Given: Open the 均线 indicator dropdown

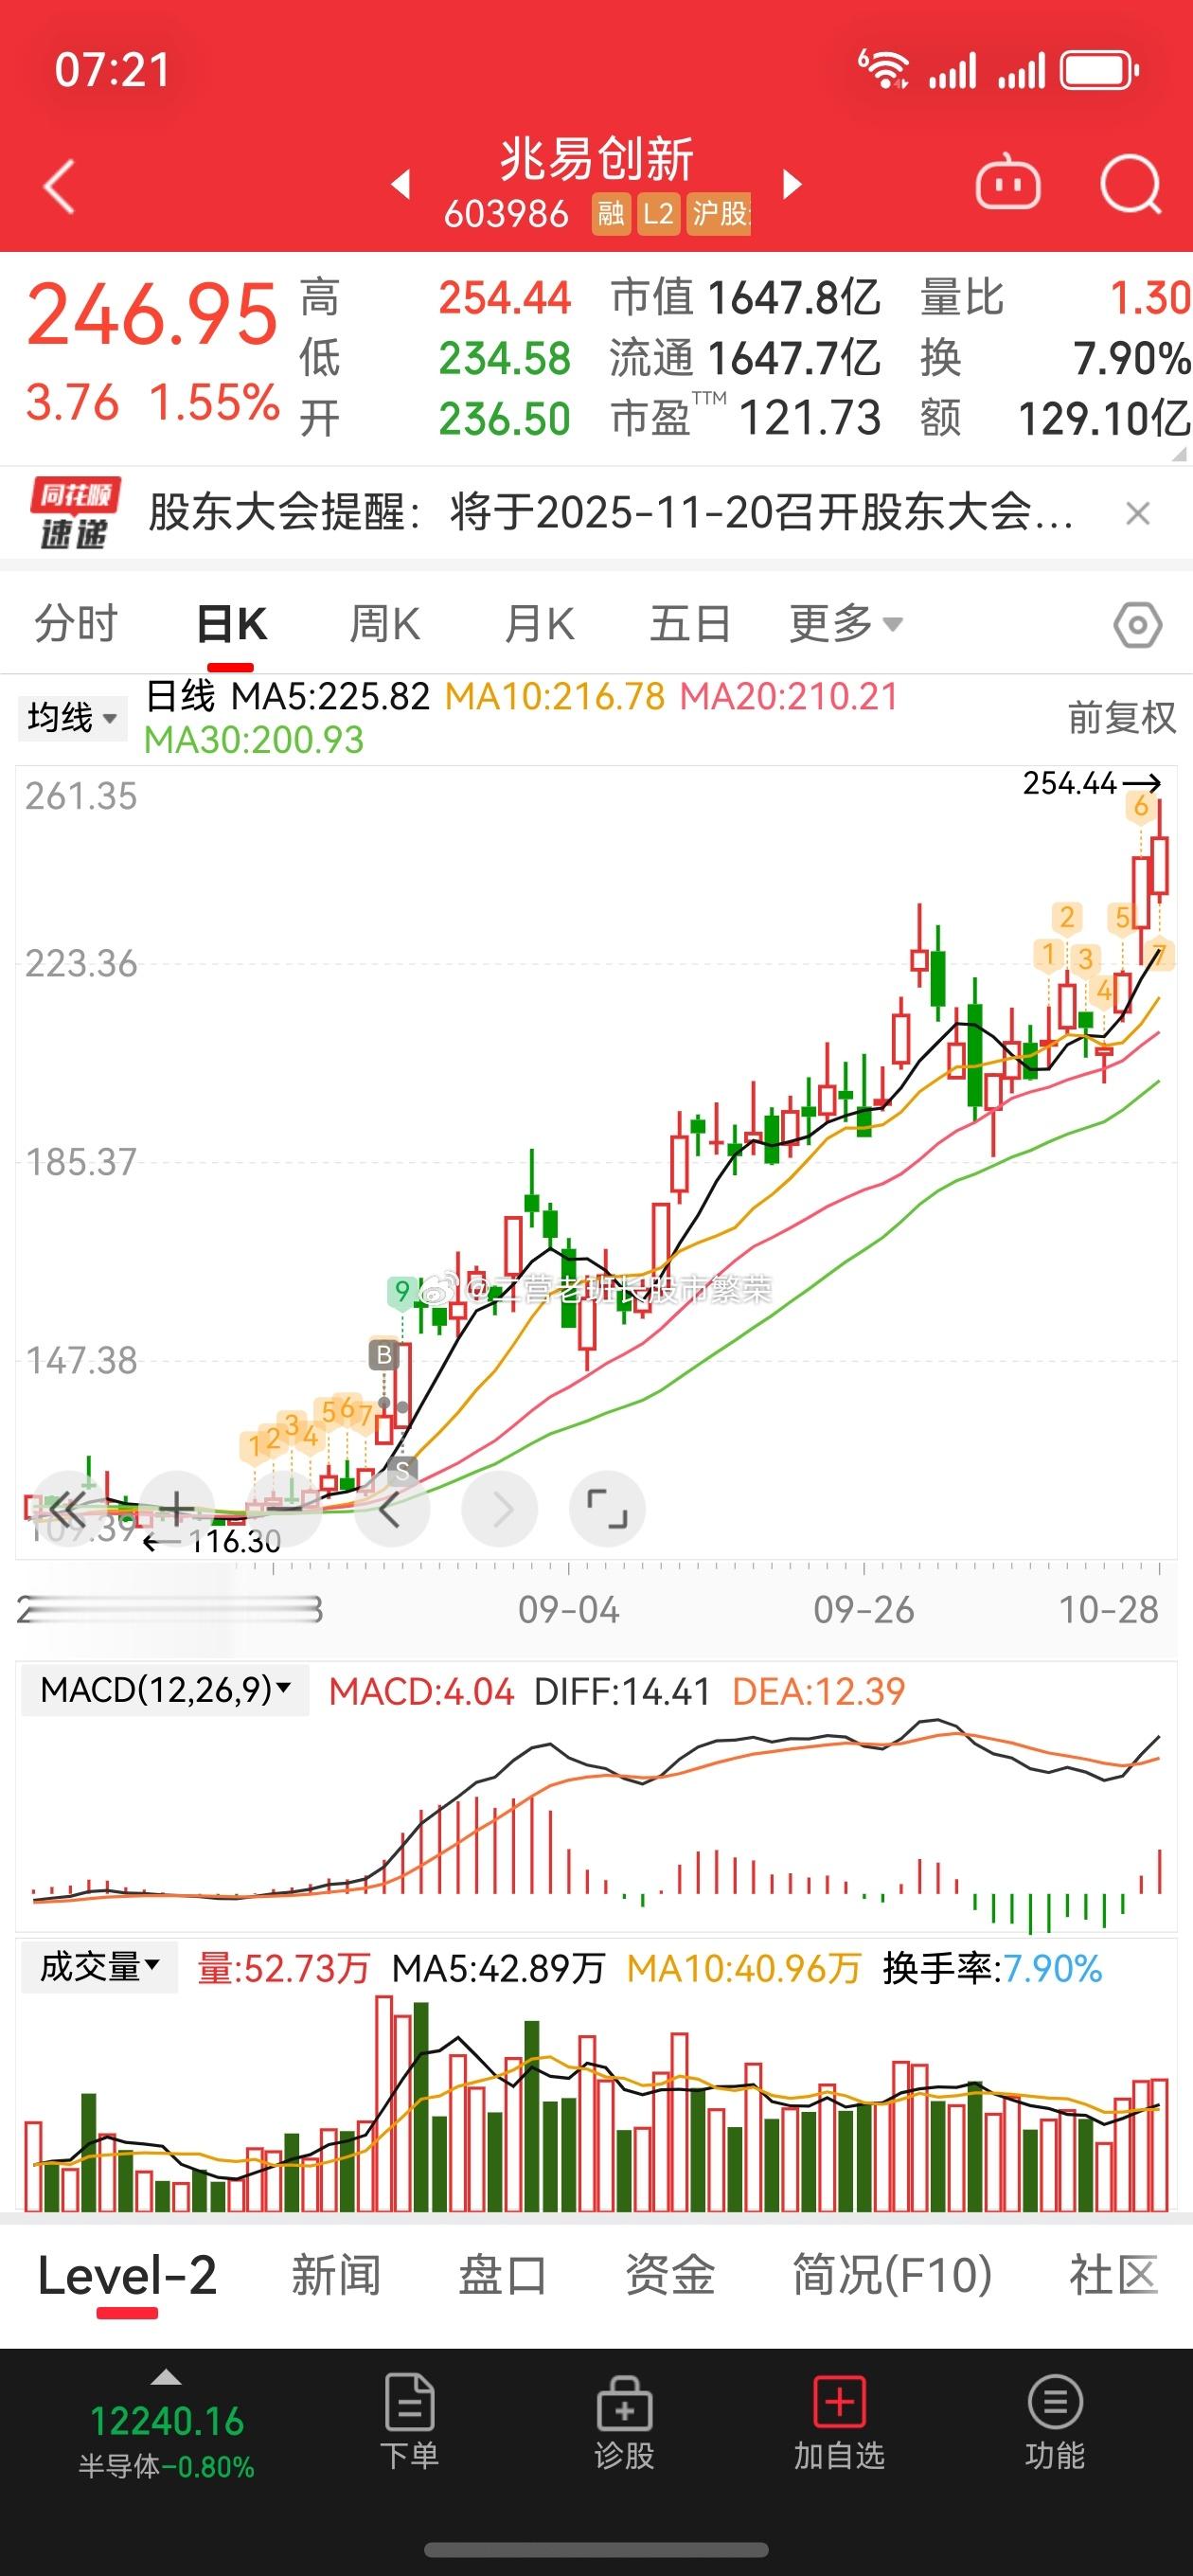Looking at the screenshot, I should click(x=72, y=718).
